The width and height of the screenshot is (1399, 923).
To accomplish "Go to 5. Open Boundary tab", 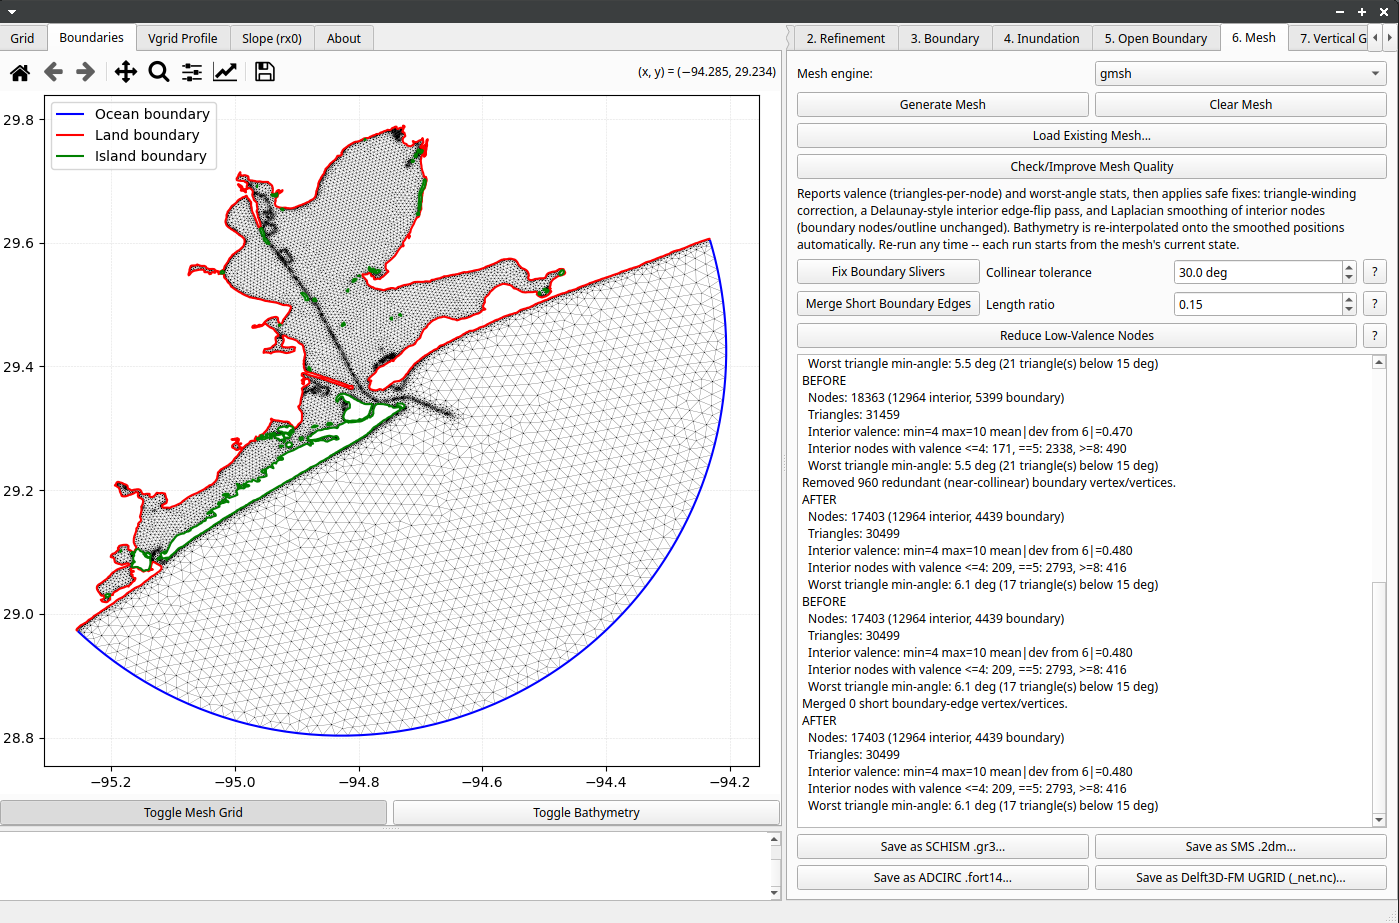I will click(1156, 38).
